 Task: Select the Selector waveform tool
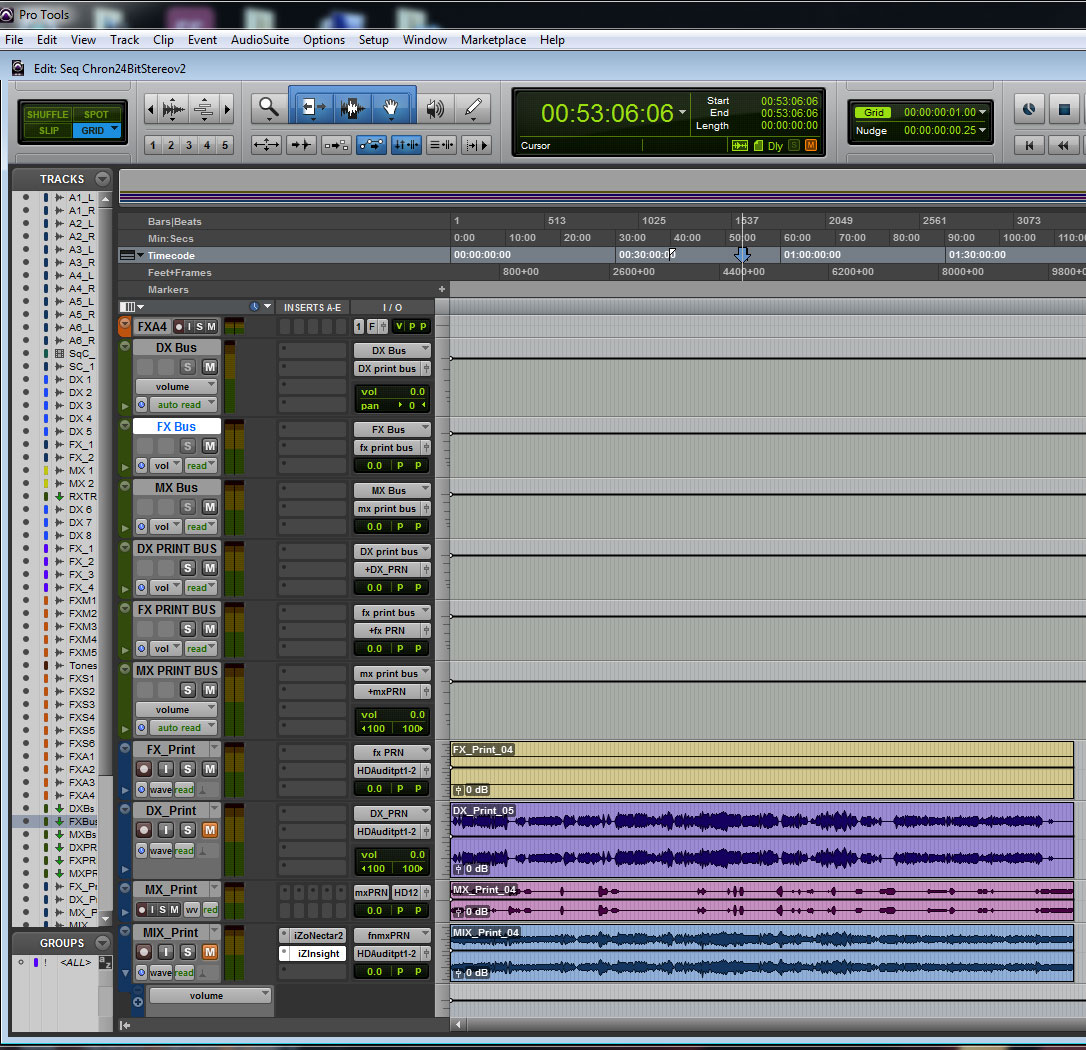(352, 107)
